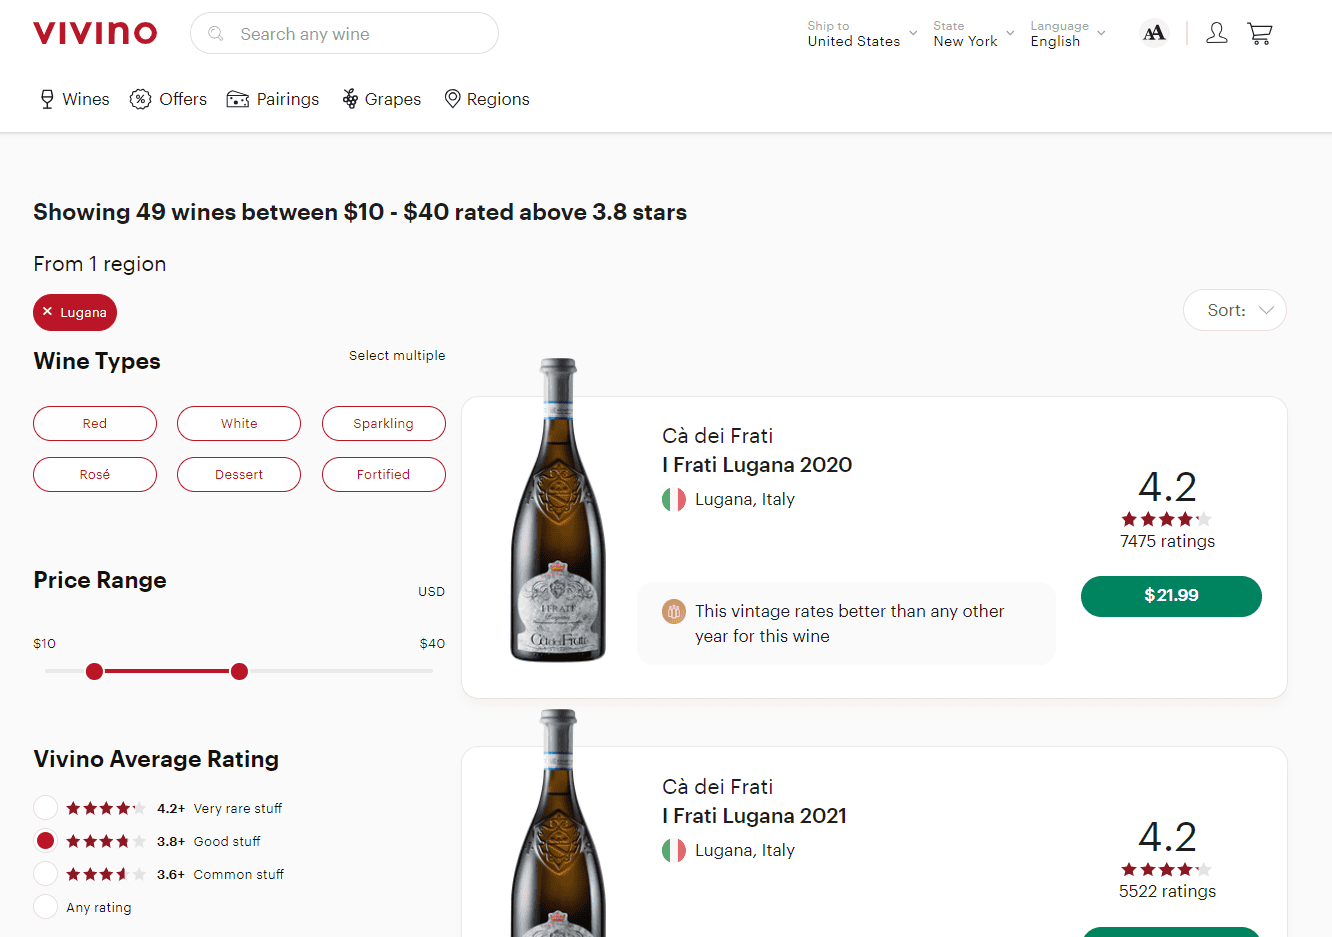Click the maximum price slider handle

click(x=239, y=671)
